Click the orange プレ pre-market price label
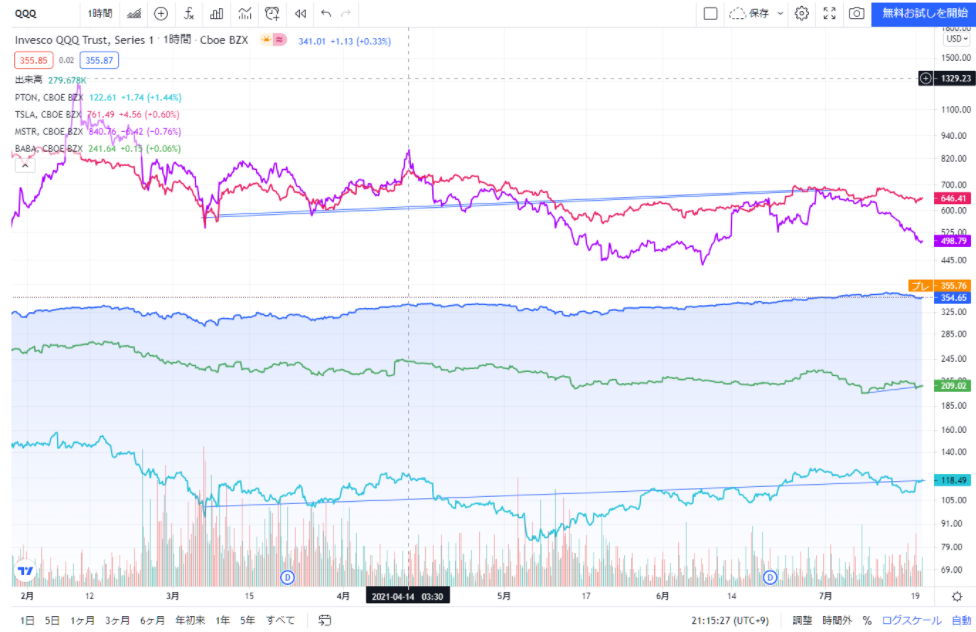This screenshot has height=632, width=976. 939,286
